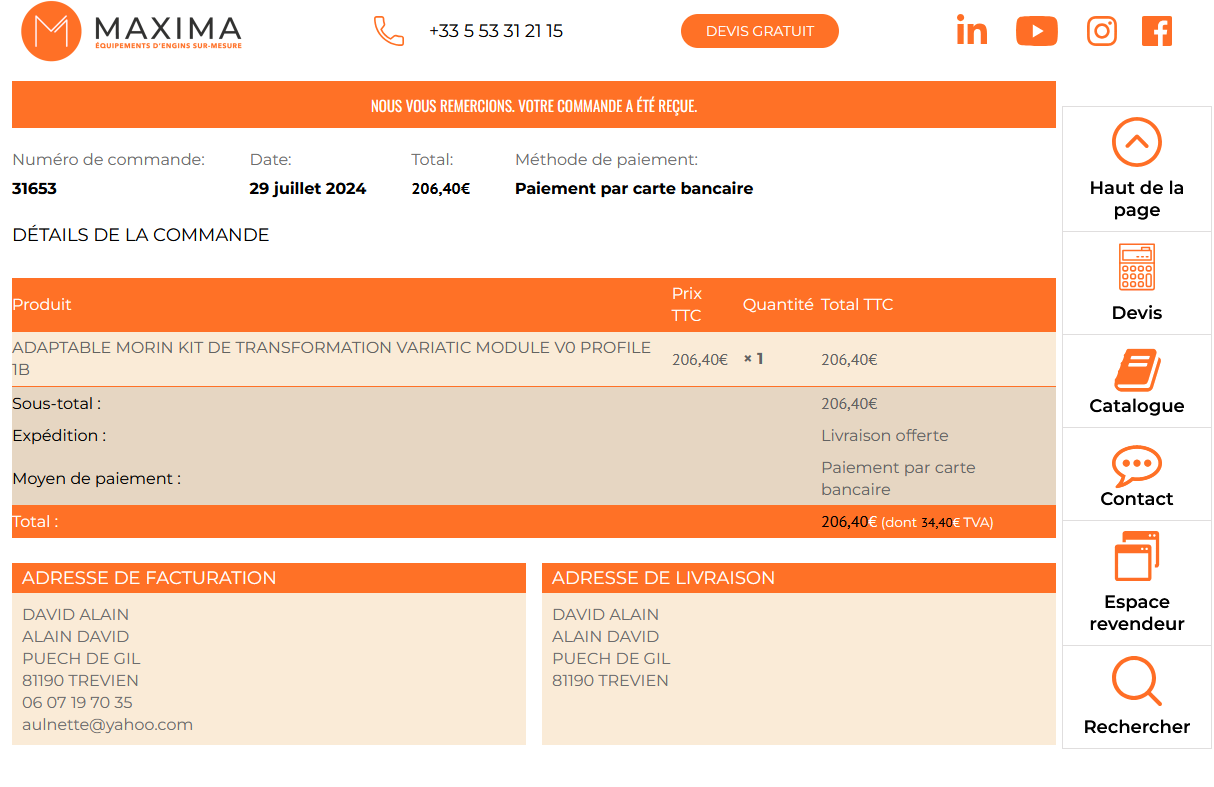1214x787 pixels.
Task: Call the +33 5 53 31 21 15 number
Action: tap(495, 31)
